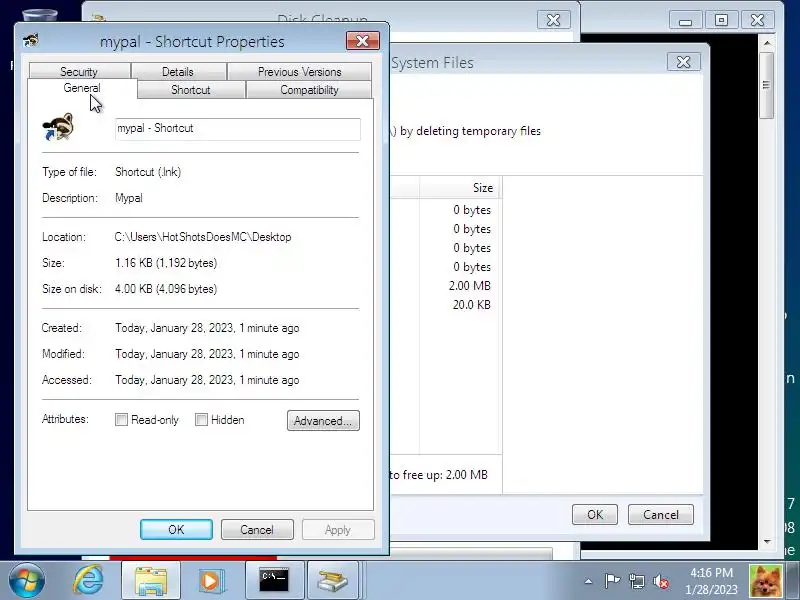Open Action Center flag icon

(x=612, y=581)
